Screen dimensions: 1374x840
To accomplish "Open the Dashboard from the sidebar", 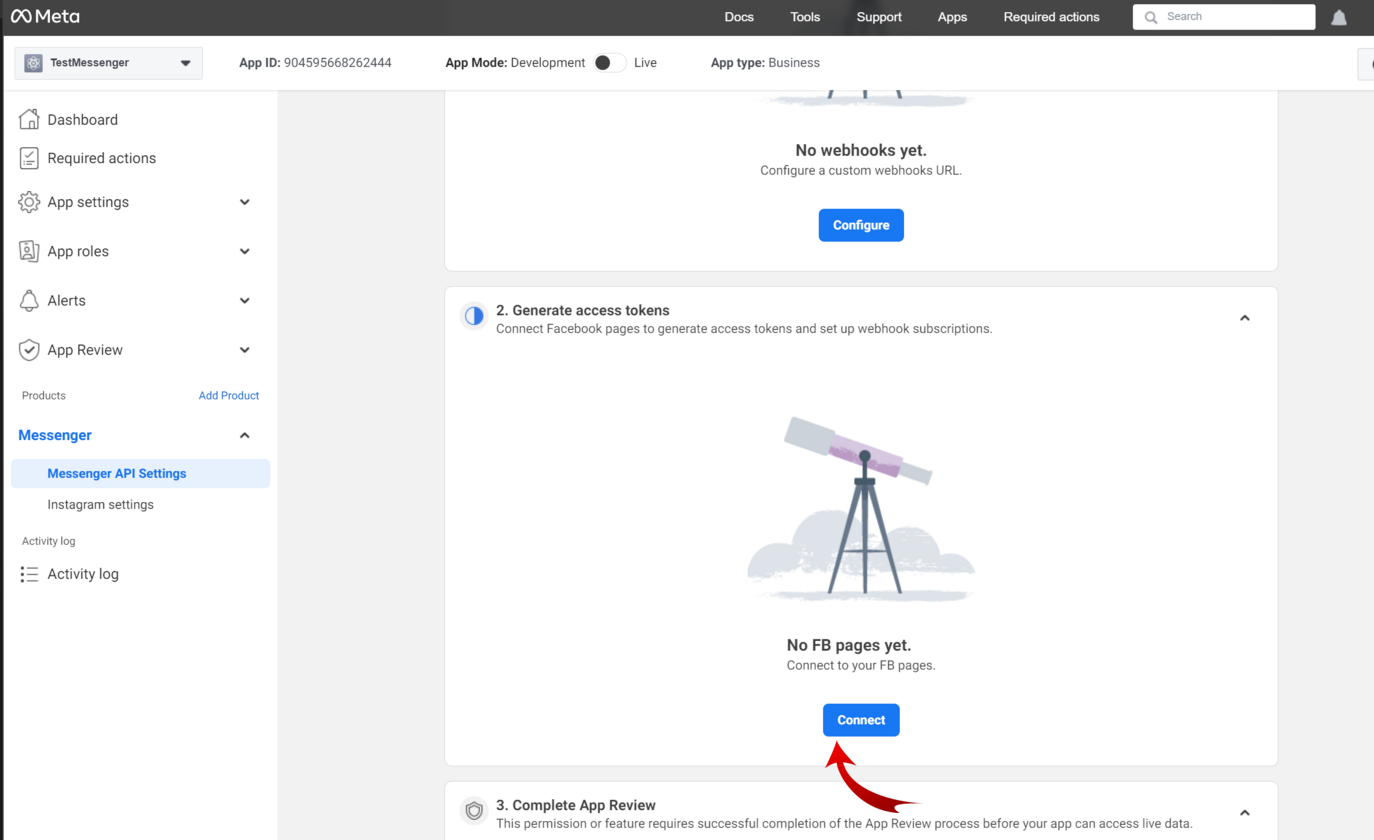I will click(30, 119).
